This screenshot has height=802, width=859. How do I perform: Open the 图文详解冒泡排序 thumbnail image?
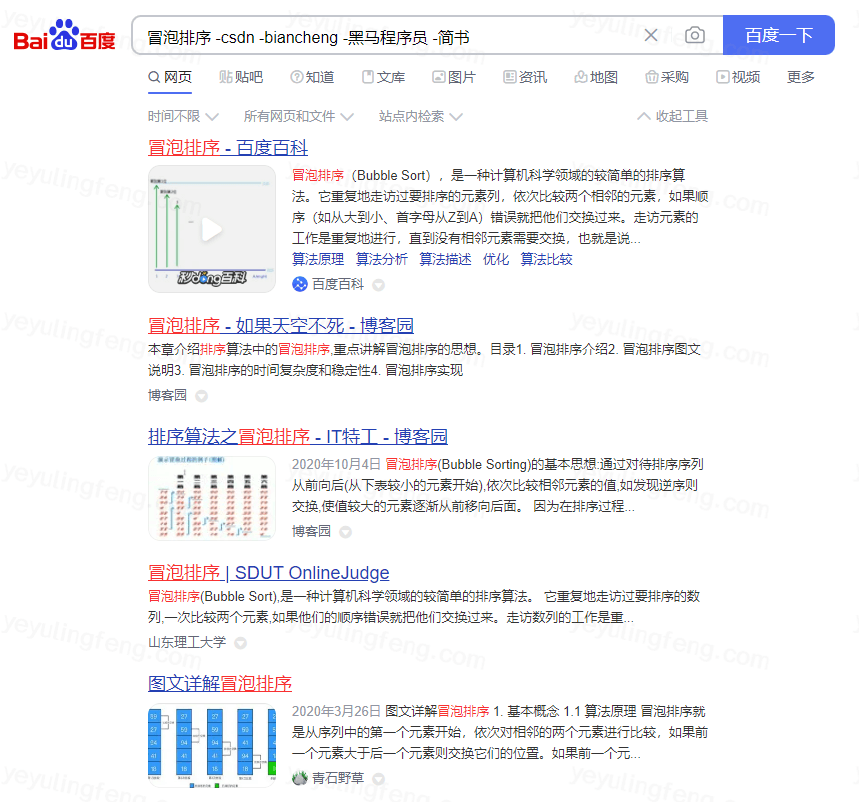(212, 746)
